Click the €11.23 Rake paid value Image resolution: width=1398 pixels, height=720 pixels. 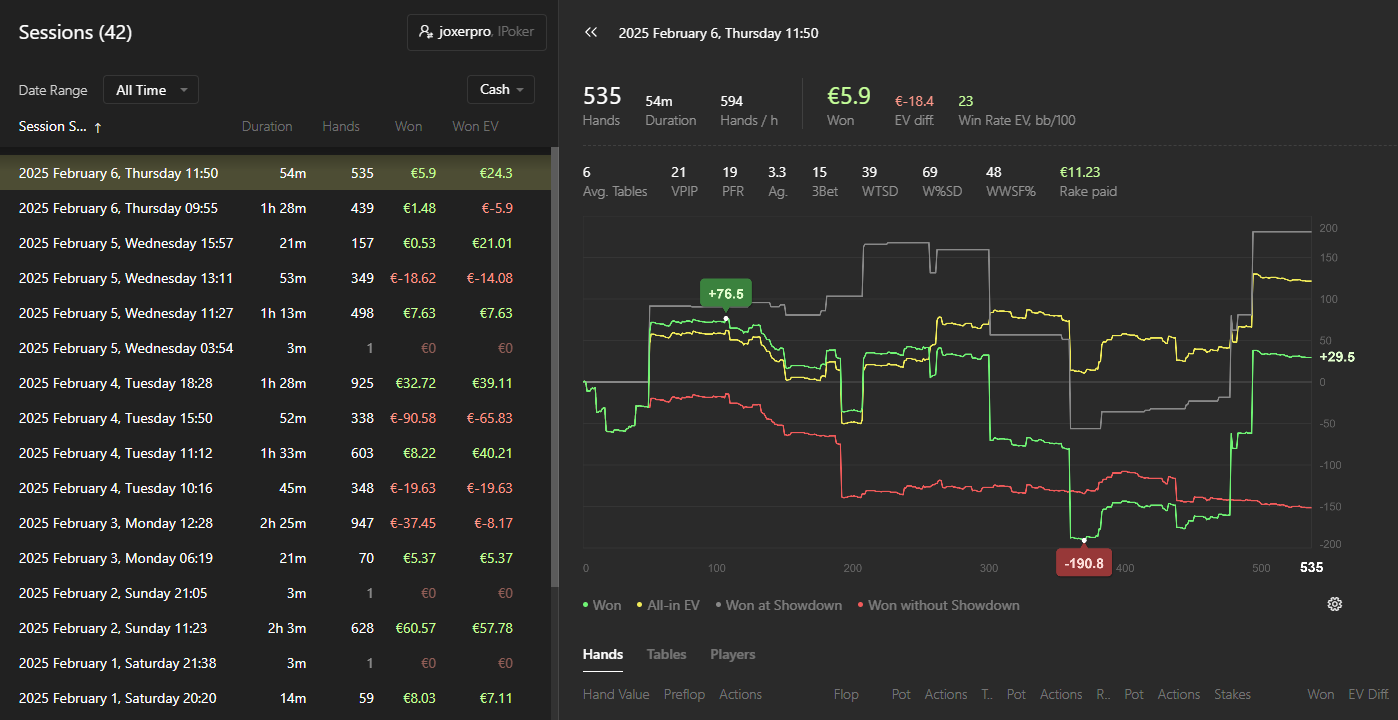(x=1080, y=172)
